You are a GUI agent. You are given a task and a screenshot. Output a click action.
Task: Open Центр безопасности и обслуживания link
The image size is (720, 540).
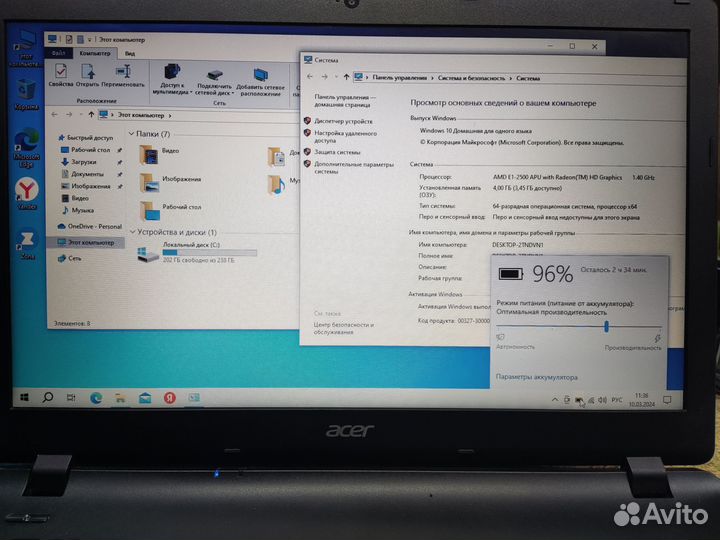(343, 328)
